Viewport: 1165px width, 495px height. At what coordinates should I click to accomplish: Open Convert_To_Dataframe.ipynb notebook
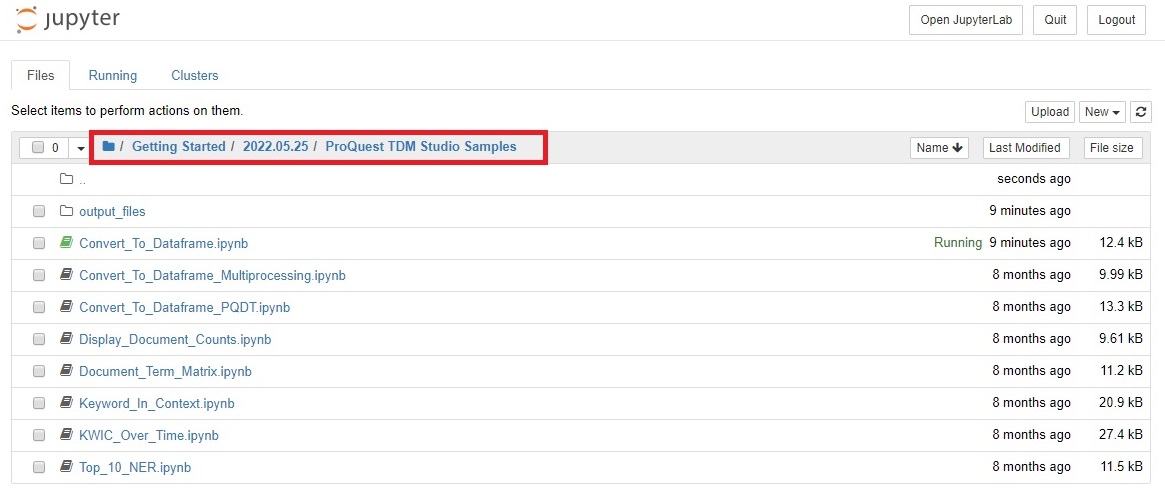tap(163, 243)
